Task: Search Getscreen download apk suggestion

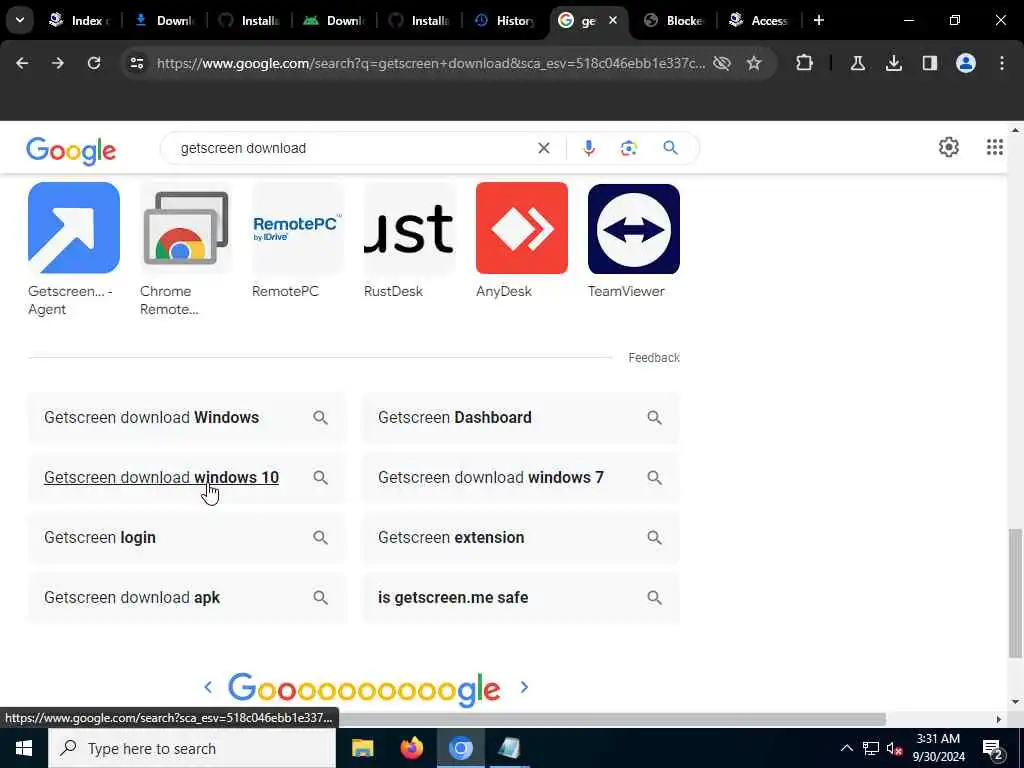Action: (186, 598)
